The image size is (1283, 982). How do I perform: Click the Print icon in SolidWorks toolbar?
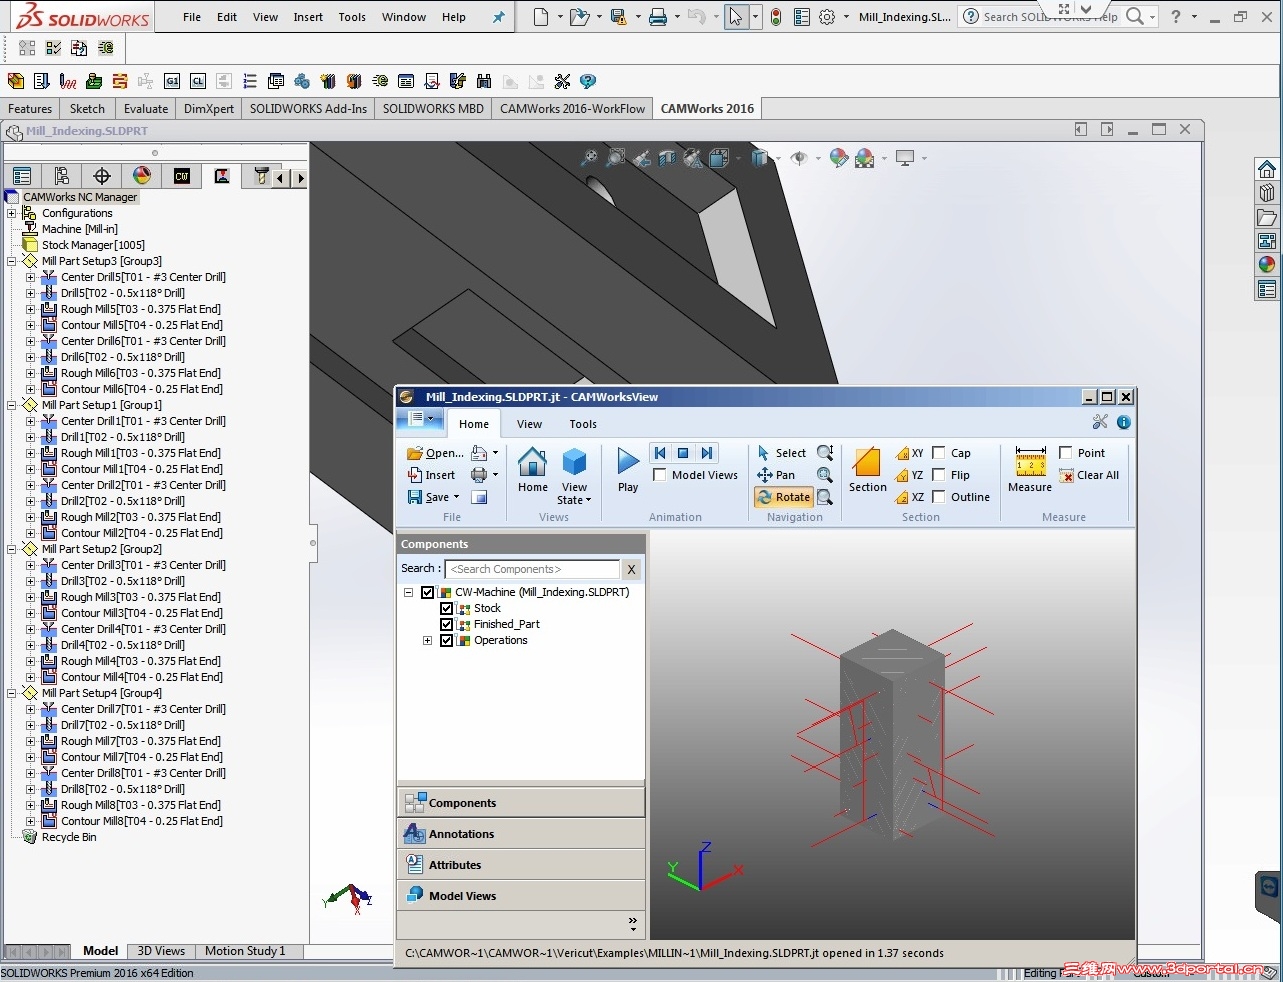[x=657, y=17]
